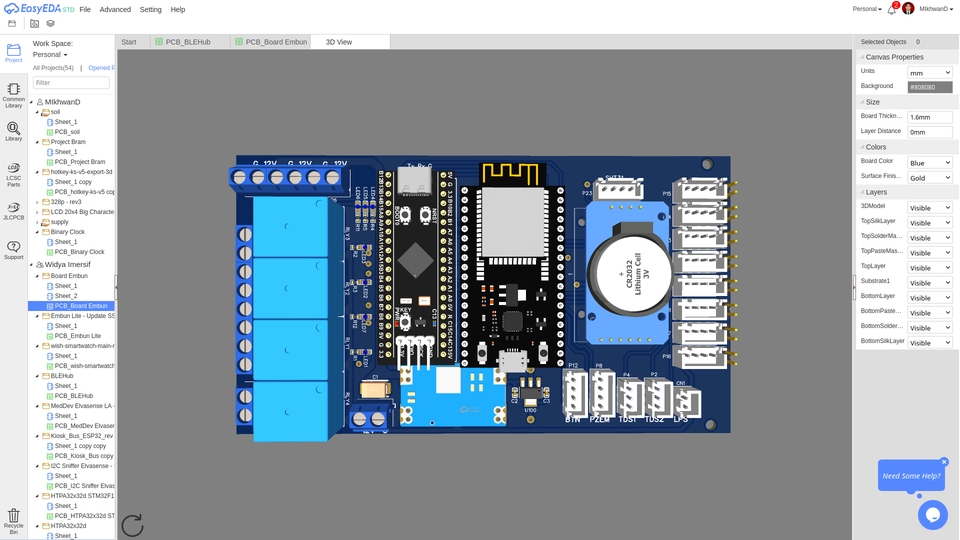Change BottomLayer visibility dropdown
The image size is (960, 540).
[x=929, y=298]
